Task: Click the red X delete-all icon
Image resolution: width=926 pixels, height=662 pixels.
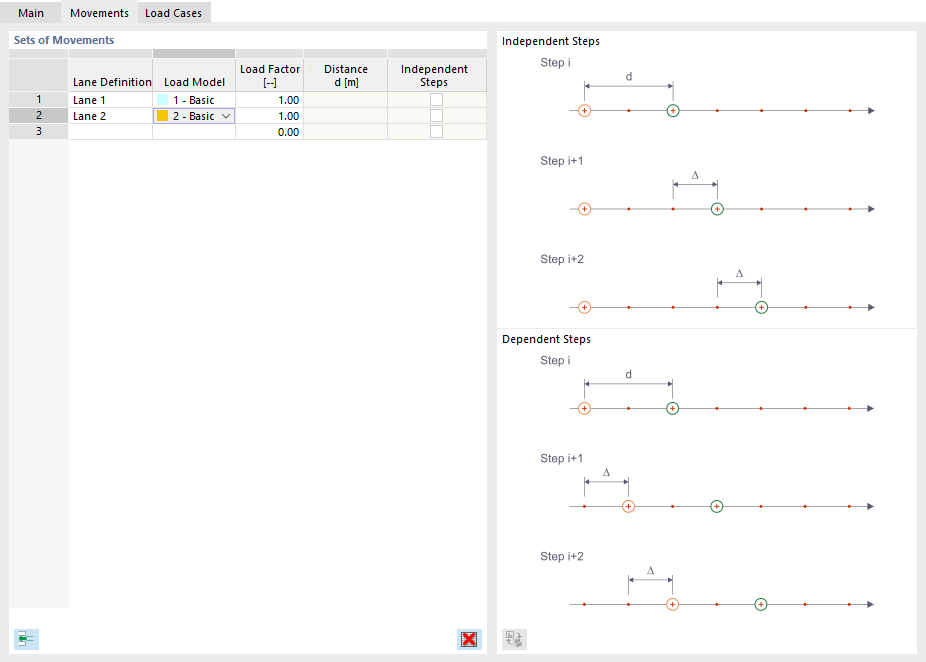Action: pos(469,639)
